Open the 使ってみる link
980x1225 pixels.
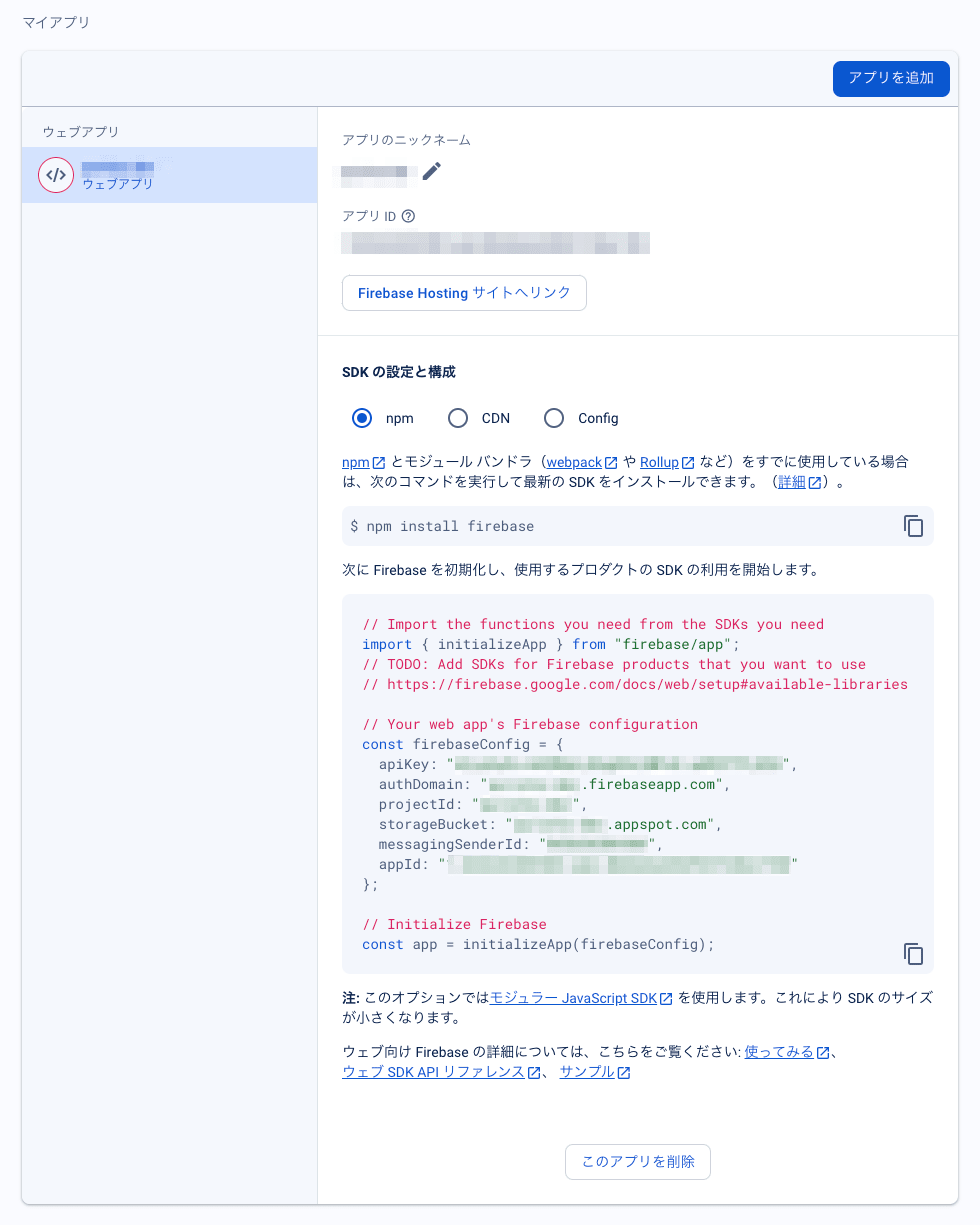coord(787,1052)
